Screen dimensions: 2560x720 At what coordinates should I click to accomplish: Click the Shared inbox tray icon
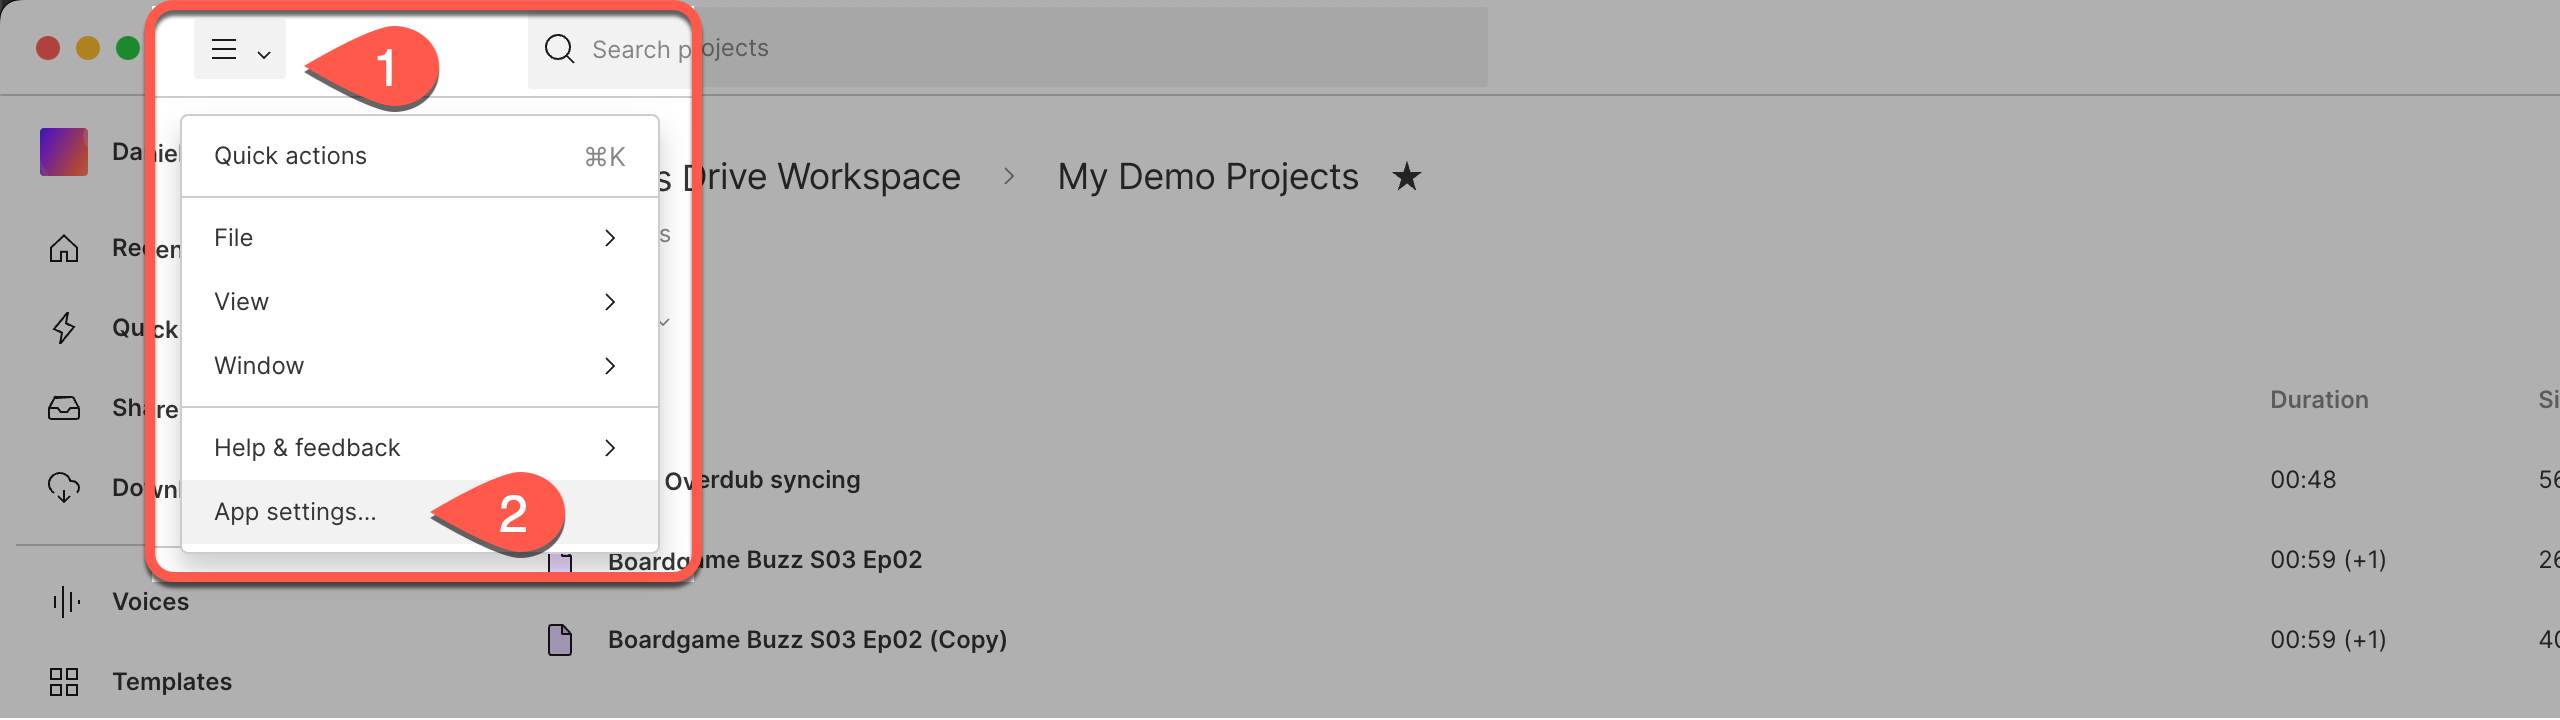click(x=64, y=408)
